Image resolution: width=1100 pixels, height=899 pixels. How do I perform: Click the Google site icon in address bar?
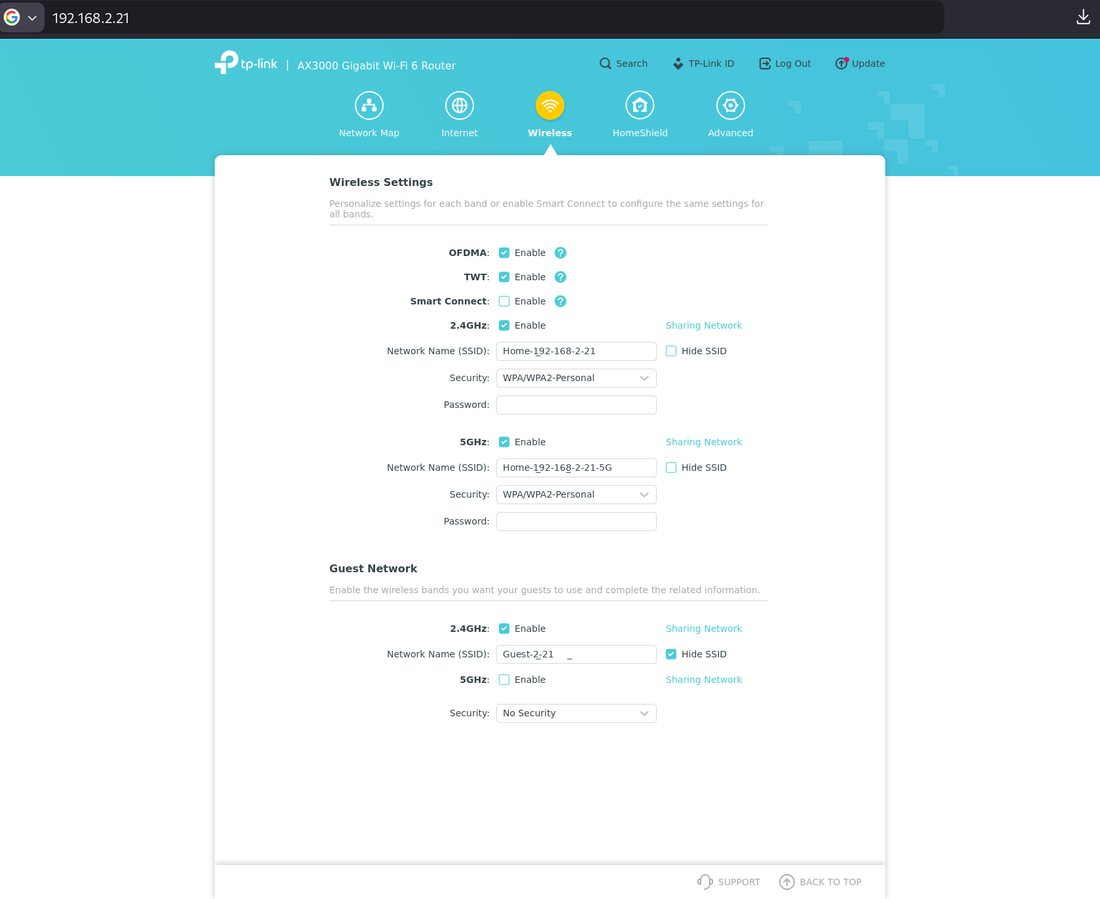[x=12, y=18]
